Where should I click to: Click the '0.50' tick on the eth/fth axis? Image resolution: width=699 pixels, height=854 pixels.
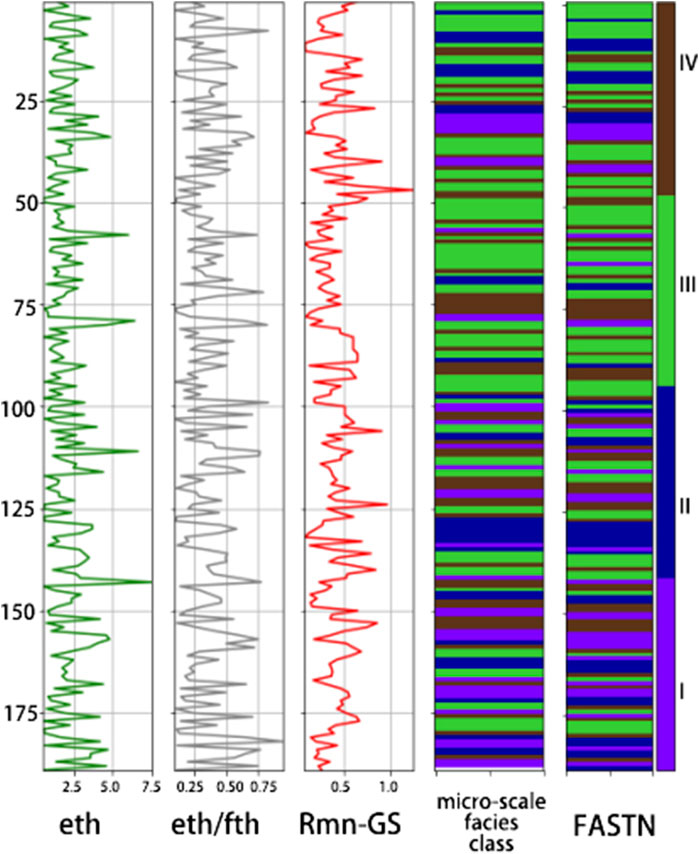[x=229, y=786]
